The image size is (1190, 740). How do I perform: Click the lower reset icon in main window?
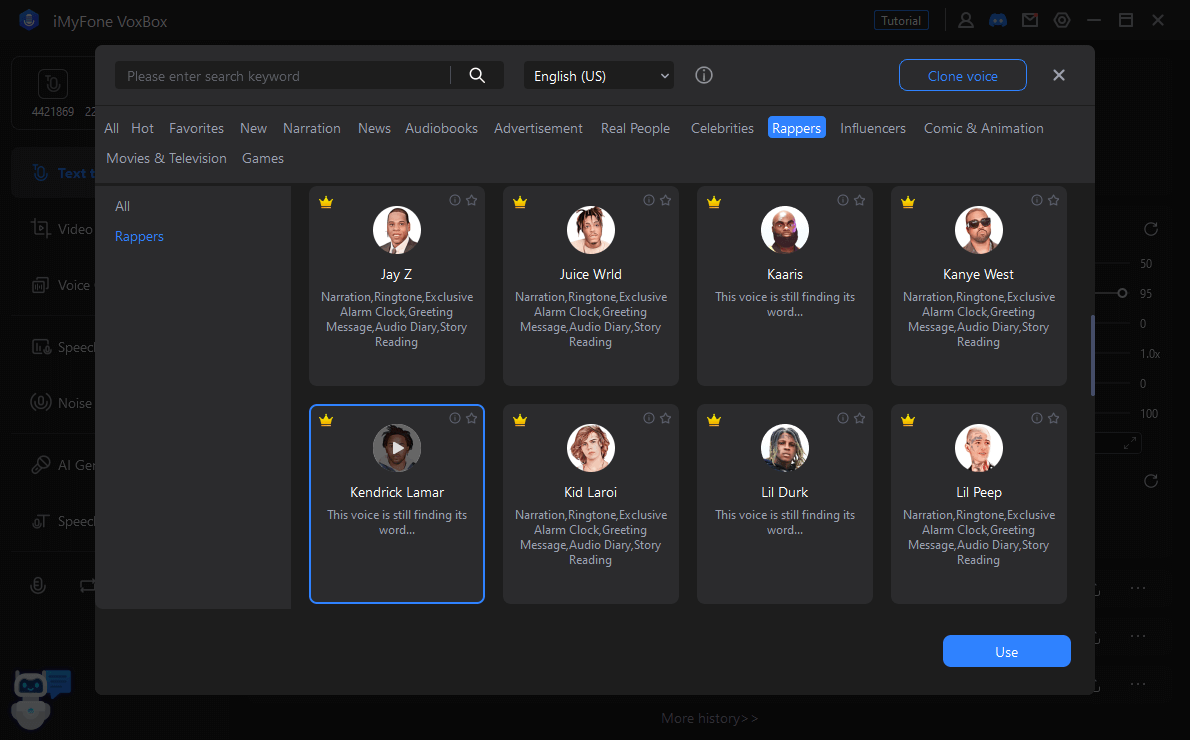click(1151, 481)
